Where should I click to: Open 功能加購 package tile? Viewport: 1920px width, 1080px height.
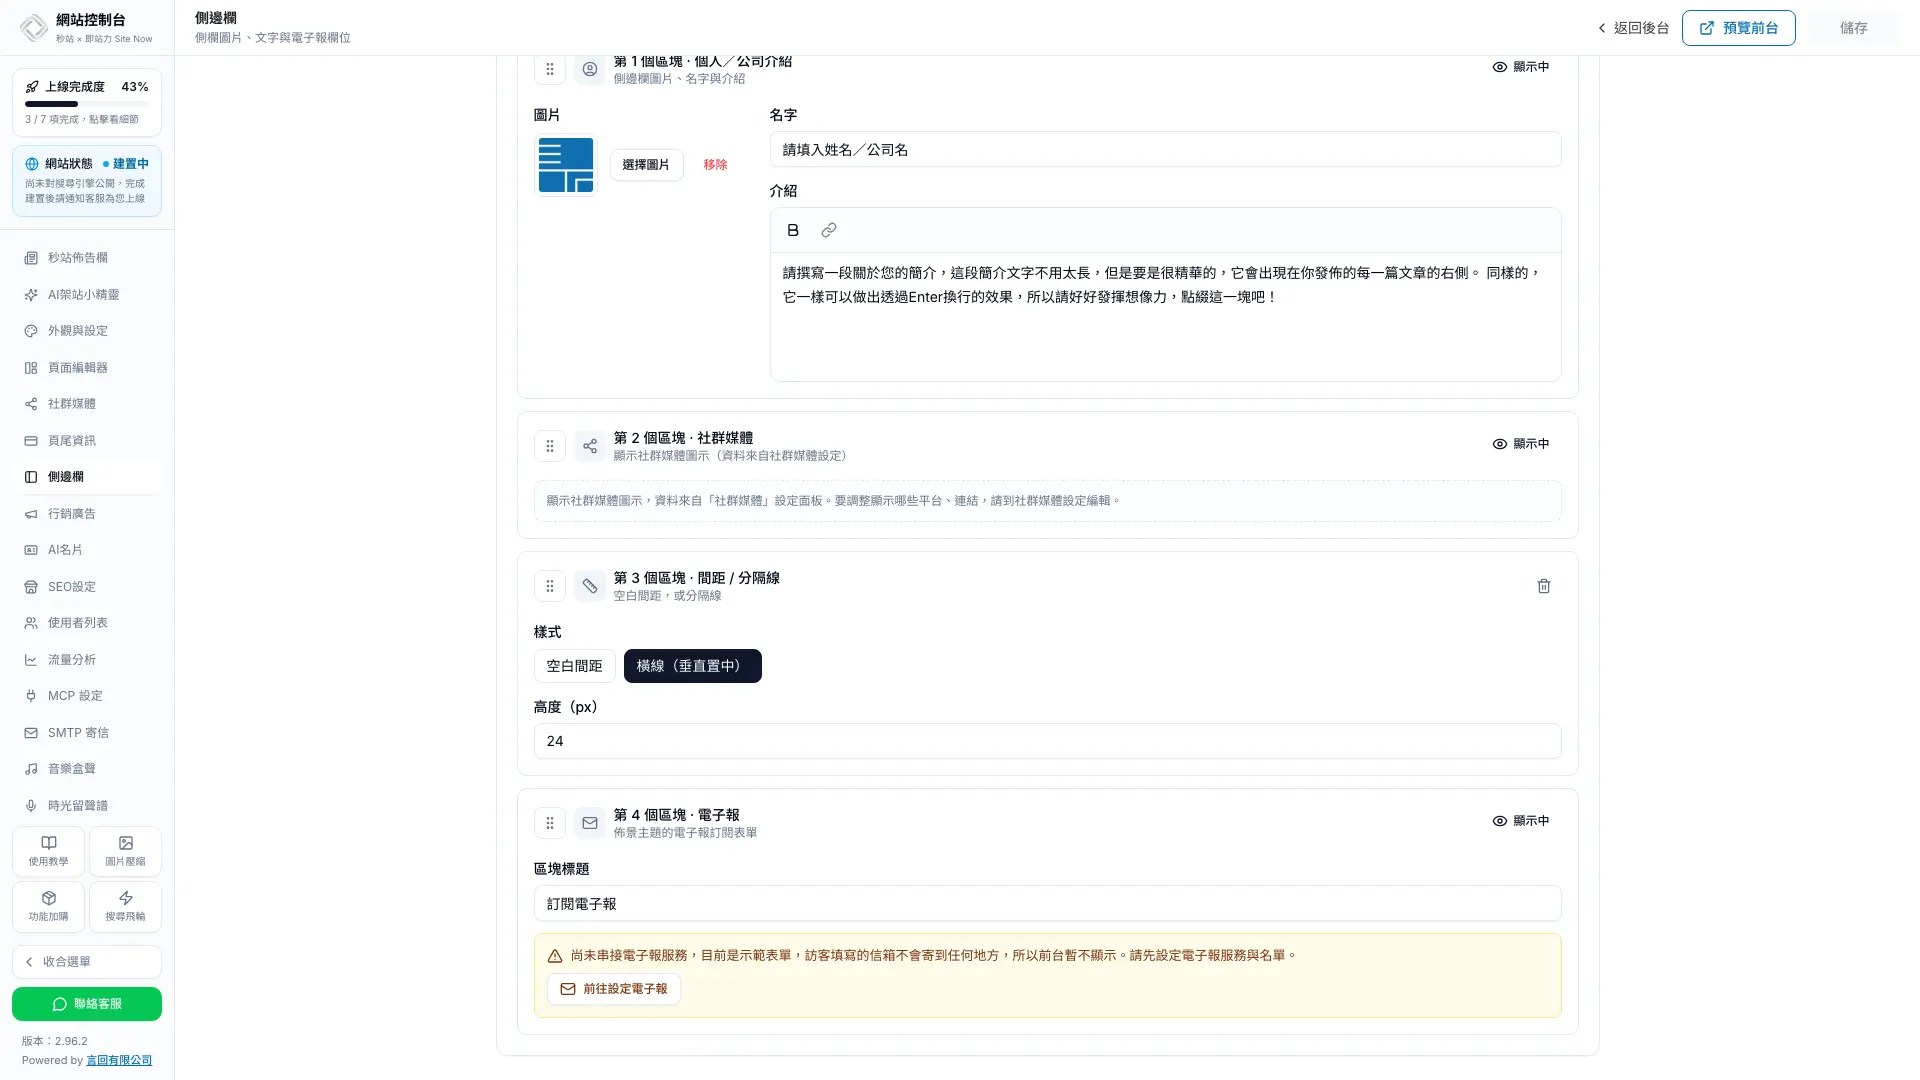48,906
